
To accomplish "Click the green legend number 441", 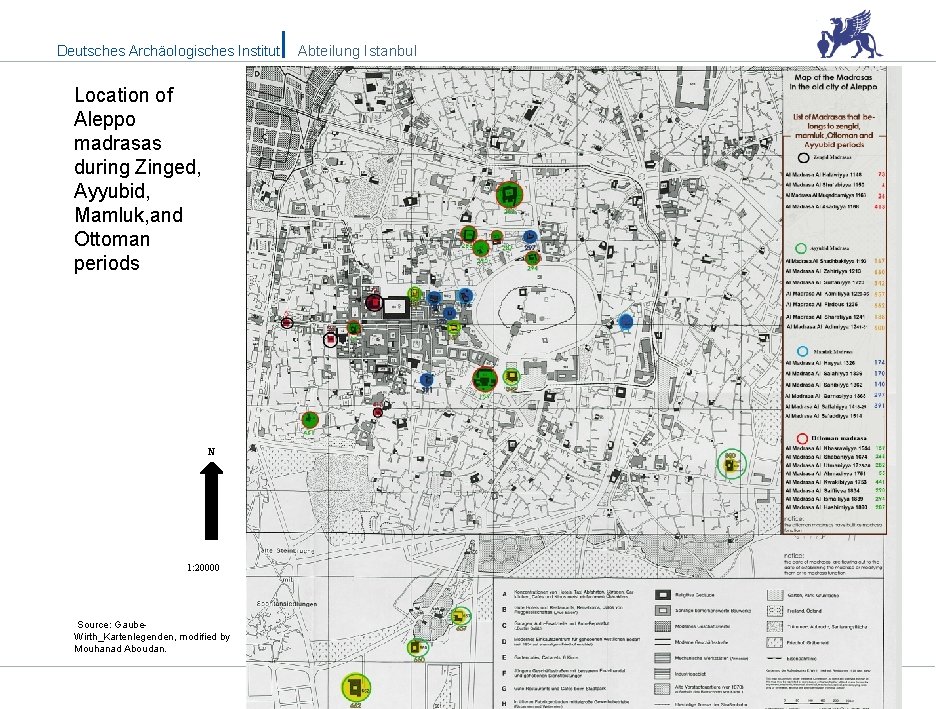I will coord(880,482).
